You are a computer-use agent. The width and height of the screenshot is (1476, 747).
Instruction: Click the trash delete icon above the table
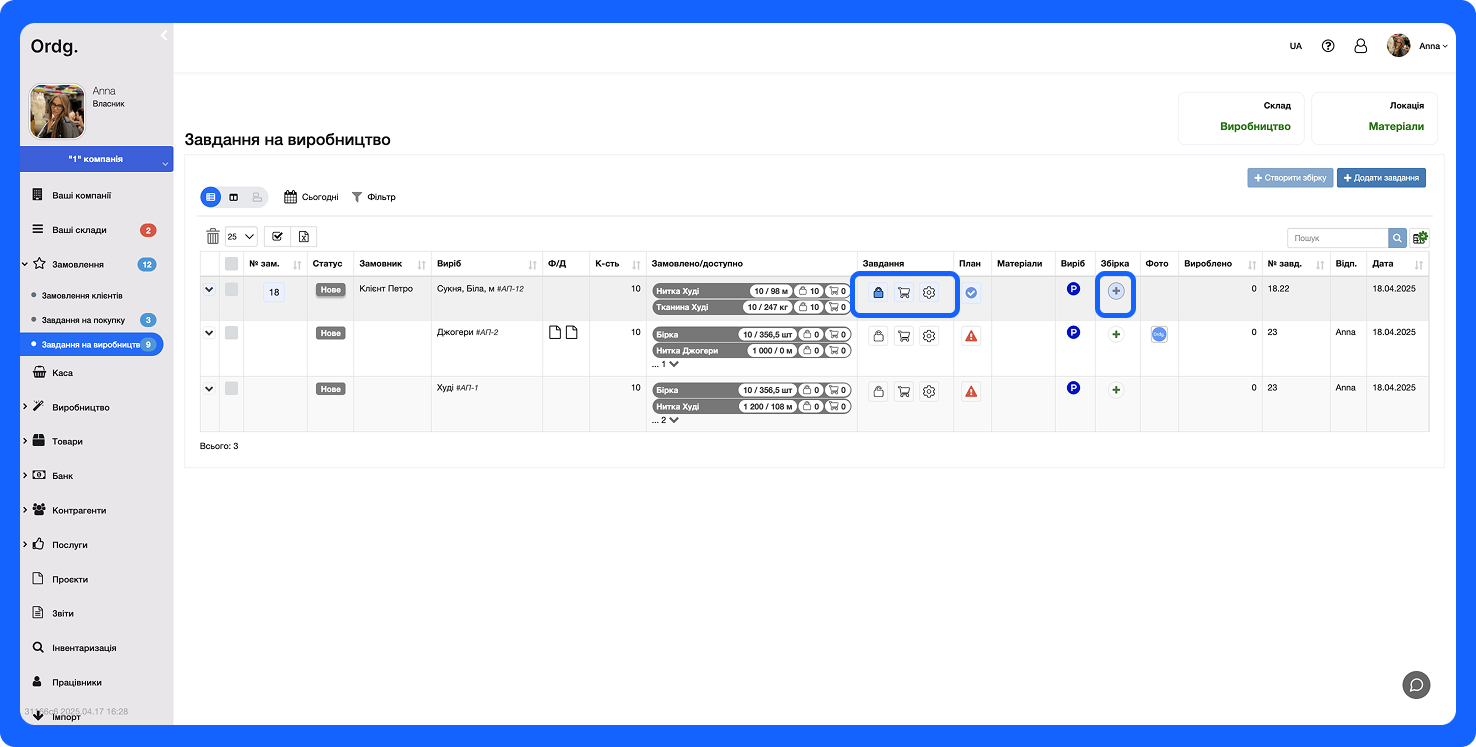[x=212, y=237]
